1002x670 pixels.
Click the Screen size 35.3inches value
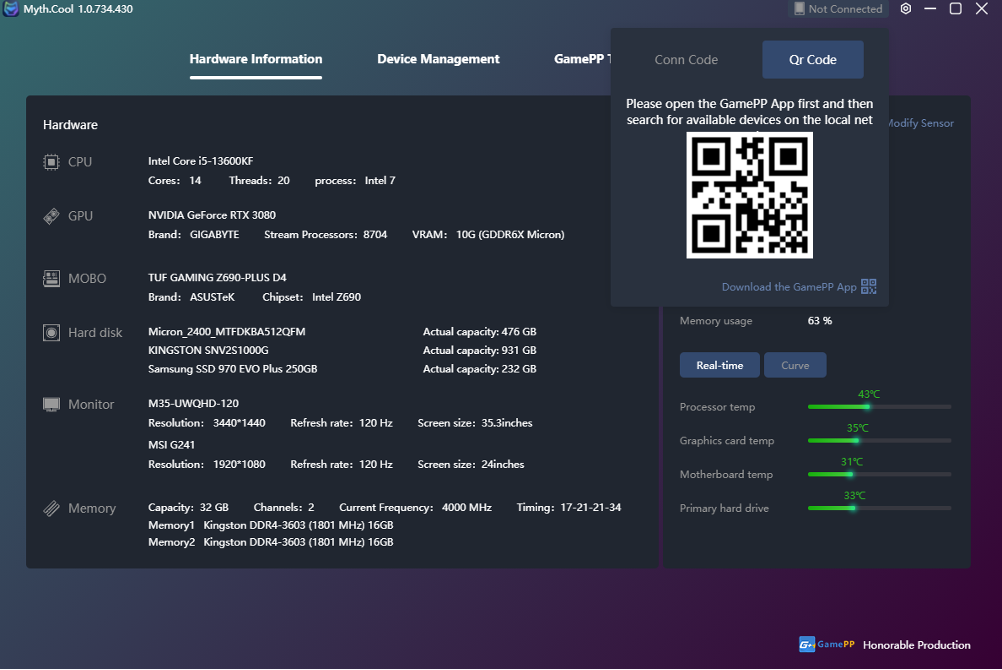[507, 423]
